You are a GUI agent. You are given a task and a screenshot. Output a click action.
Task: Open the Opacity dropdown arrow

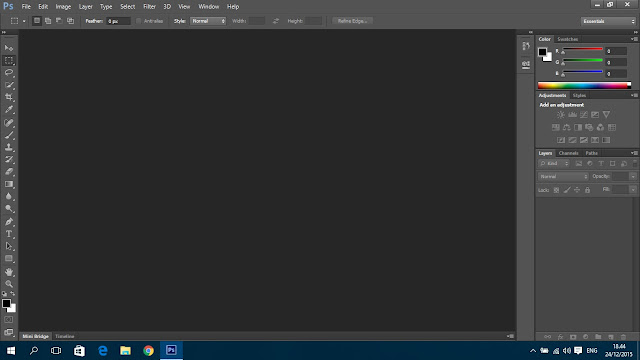click(633, 176)
